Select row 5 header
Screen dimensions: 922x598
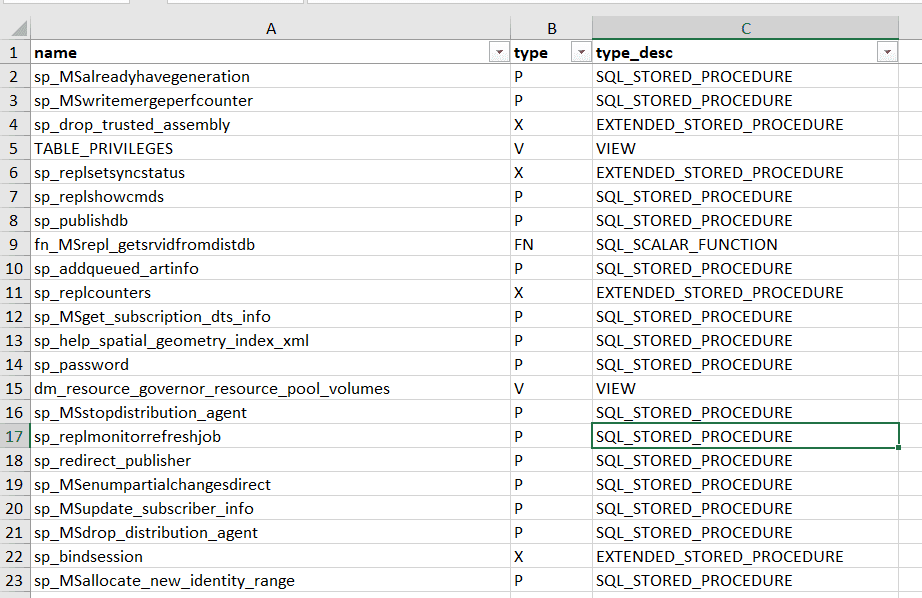click(15, 148)
